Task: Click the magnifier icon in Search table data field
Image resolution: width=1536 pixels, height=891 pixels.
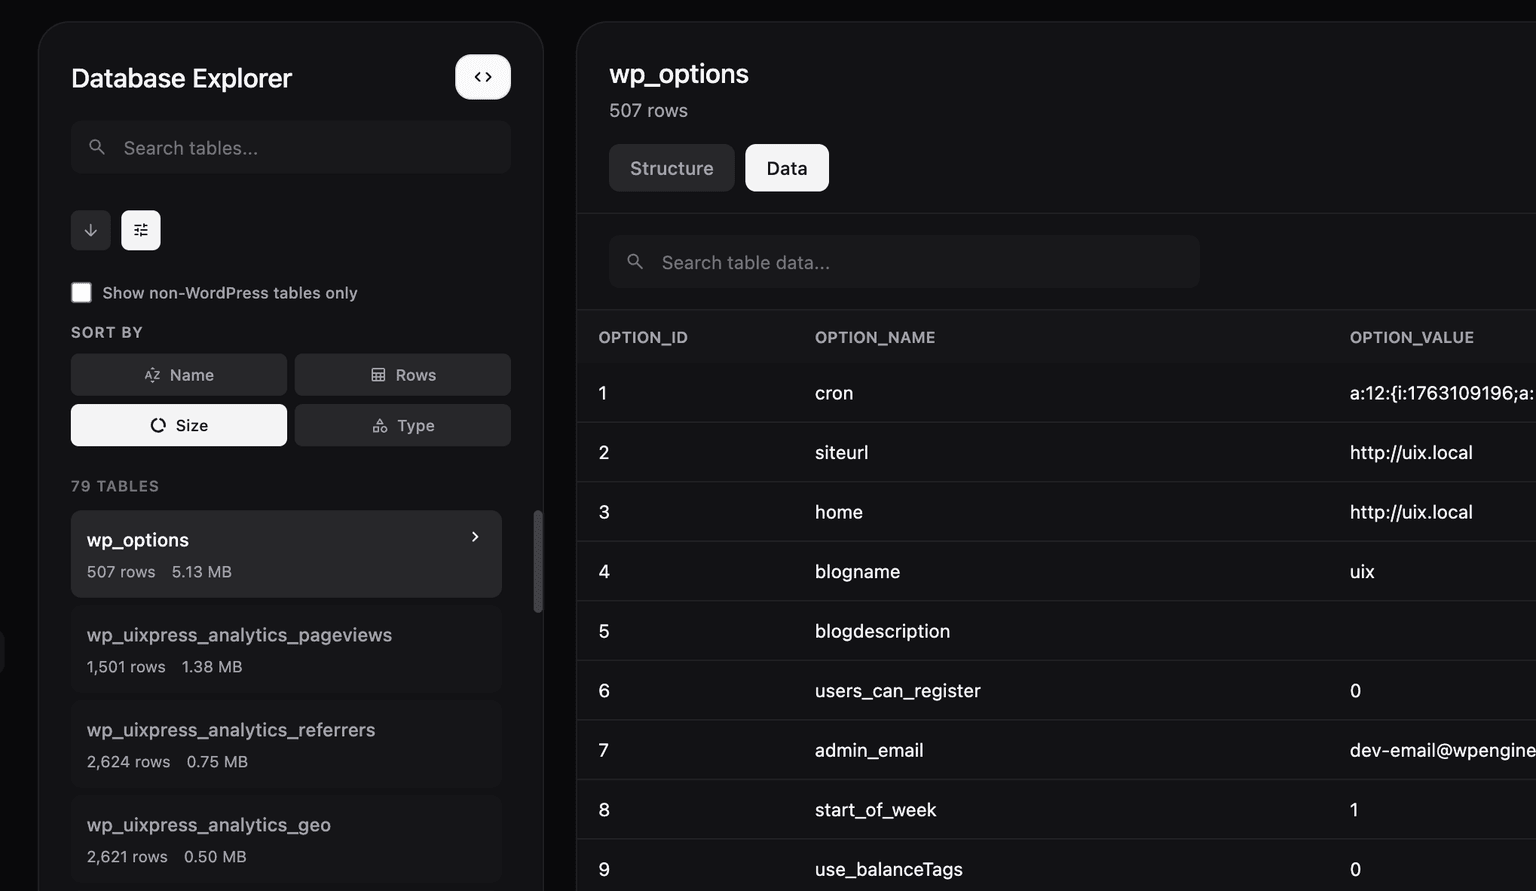Action: [635, 261]
